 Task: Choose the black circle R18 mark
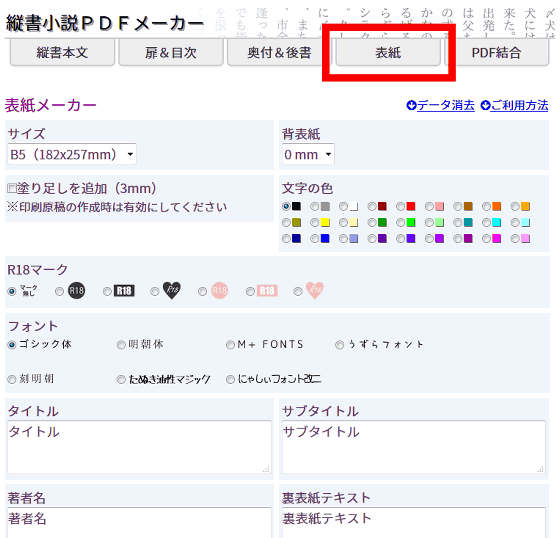[59, 291]
